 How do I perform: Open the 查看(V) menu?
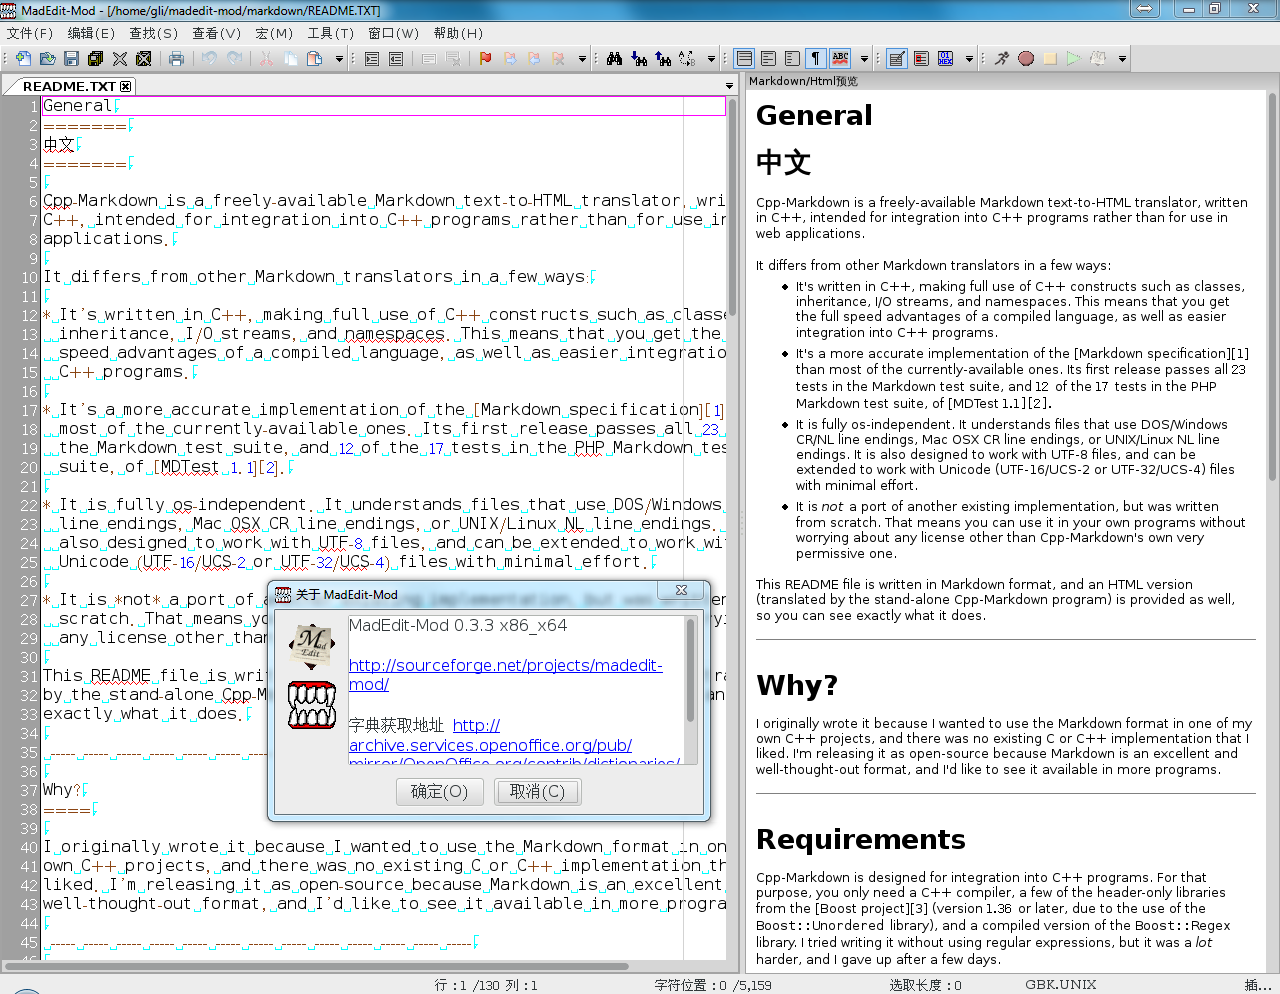217,33
